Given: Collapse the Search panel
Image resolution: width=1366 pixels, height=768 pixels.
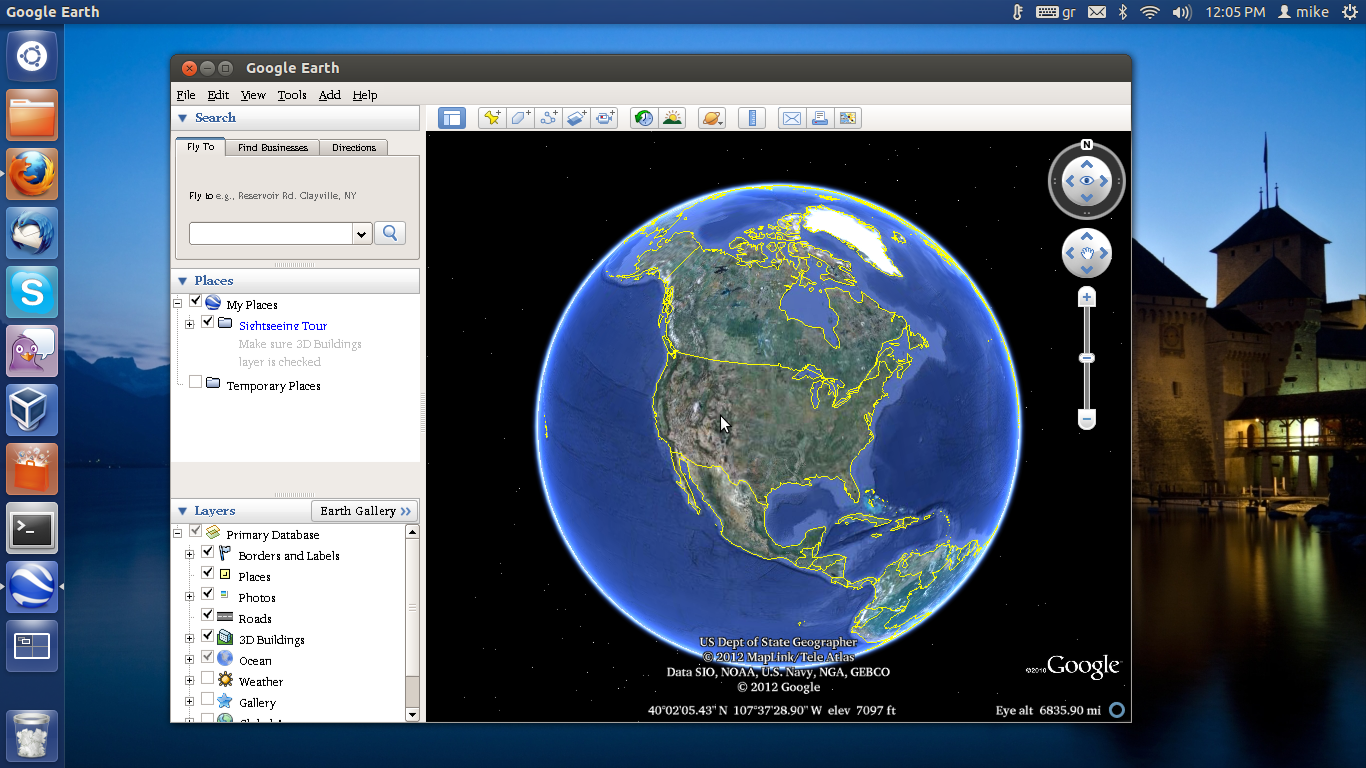Looking at the screenshot, I should [x=182, y=118].
